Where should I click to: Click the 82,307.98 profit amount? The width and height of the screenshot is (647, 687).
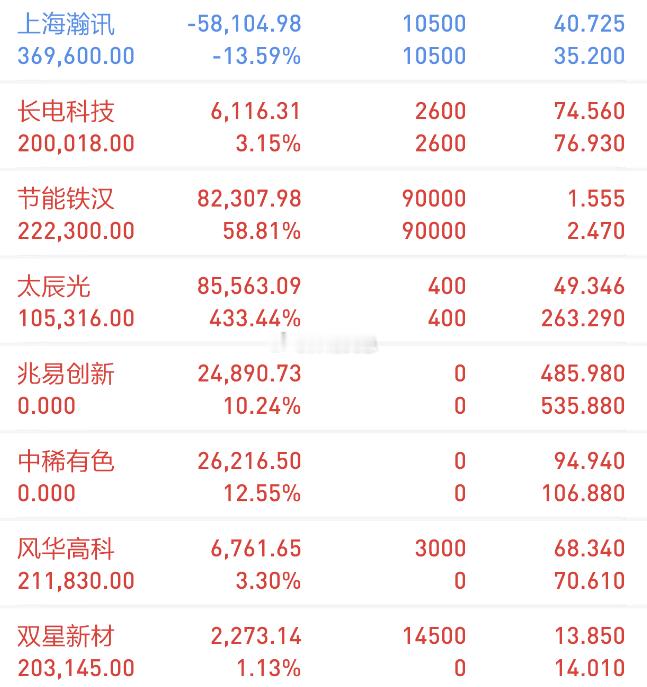coord(249,198)
